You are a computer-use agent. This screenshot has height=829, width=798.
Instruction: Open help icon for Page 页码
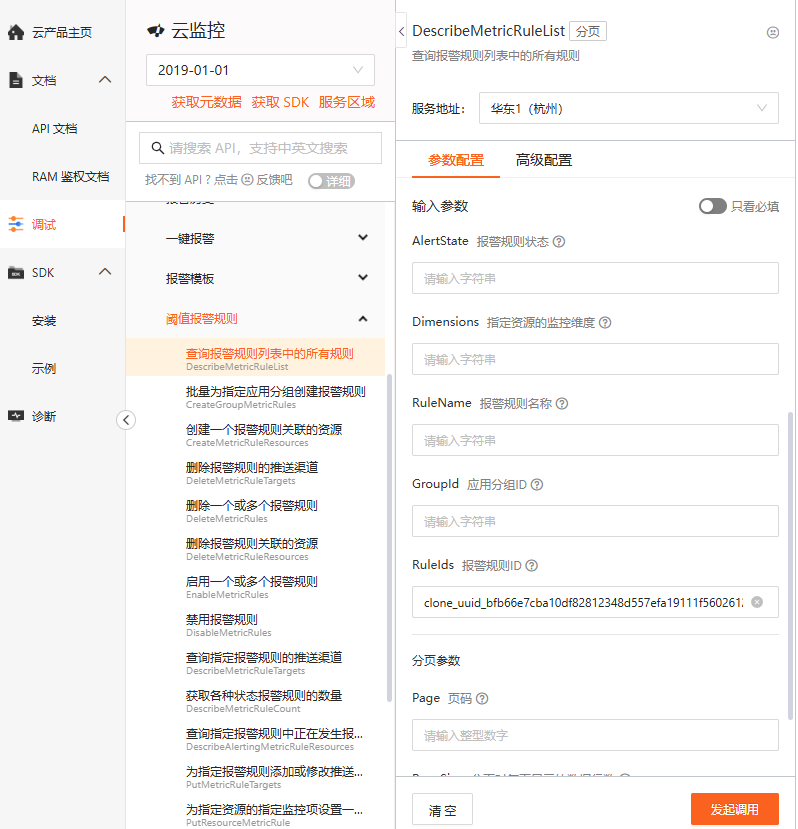482,698
